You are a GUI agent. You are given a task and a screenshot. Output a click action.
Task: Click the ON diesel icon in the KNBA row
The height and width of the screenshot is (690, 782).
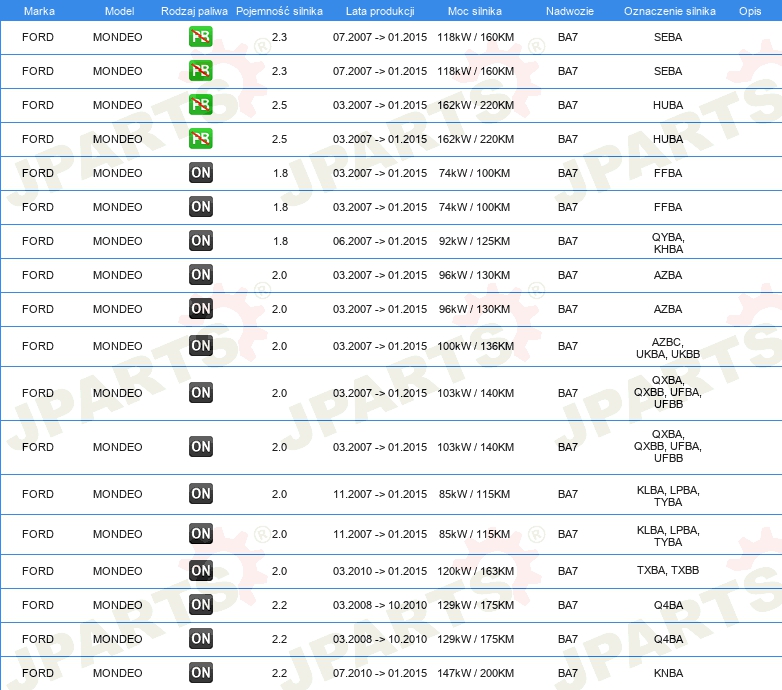tap(201, 673)
